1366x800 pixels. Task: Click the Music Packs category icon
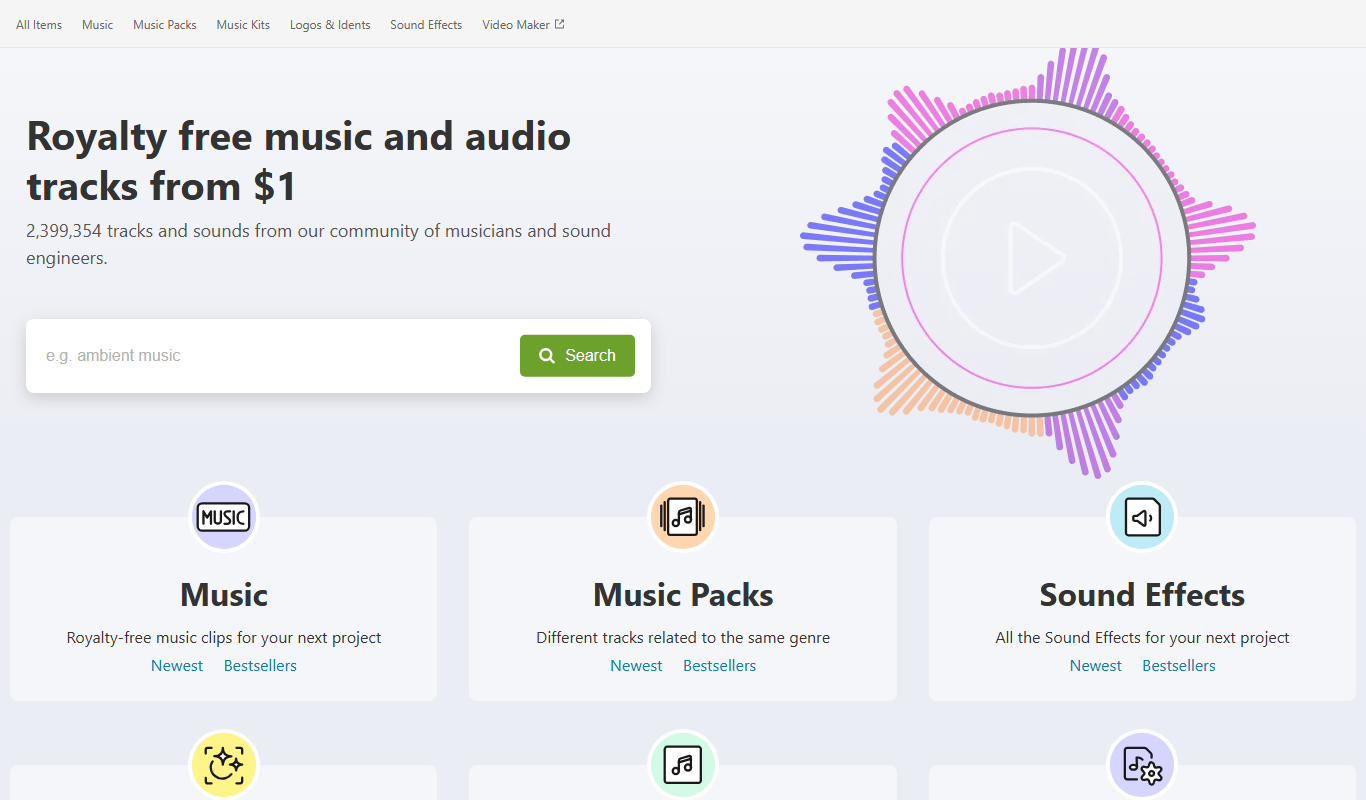tap(683, 517)
